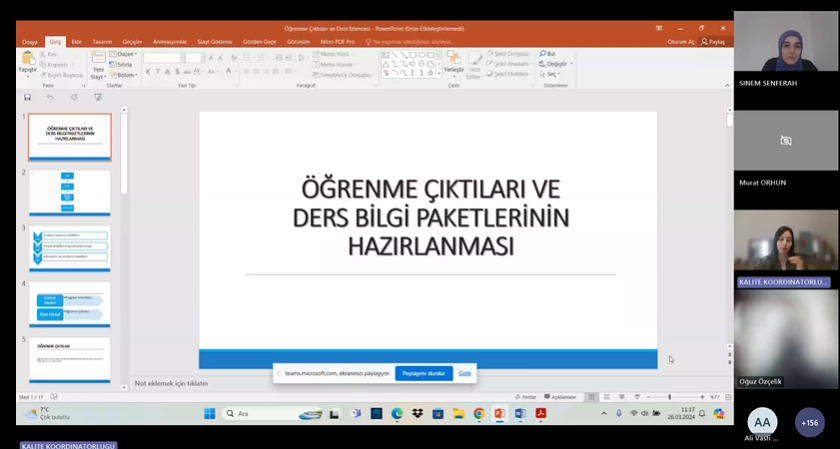Open the Dosya menu
The height and width of the screenshot is (449, 840).
(x=29, y=42)
